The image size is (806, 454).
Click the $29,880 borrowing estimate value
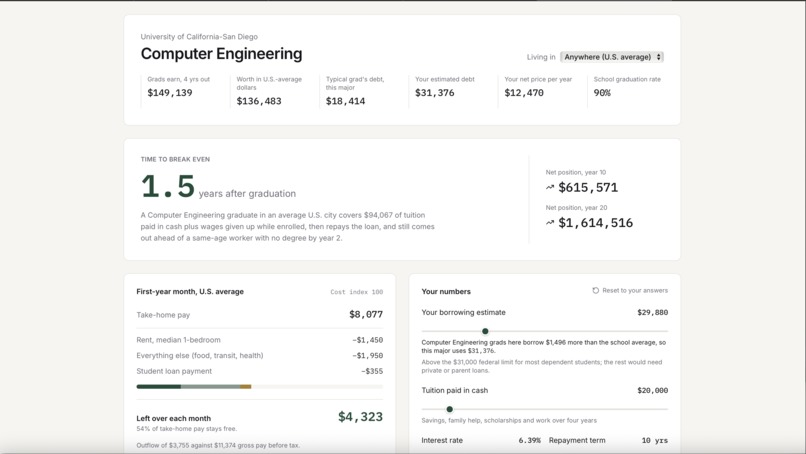(x=653, y=313)
